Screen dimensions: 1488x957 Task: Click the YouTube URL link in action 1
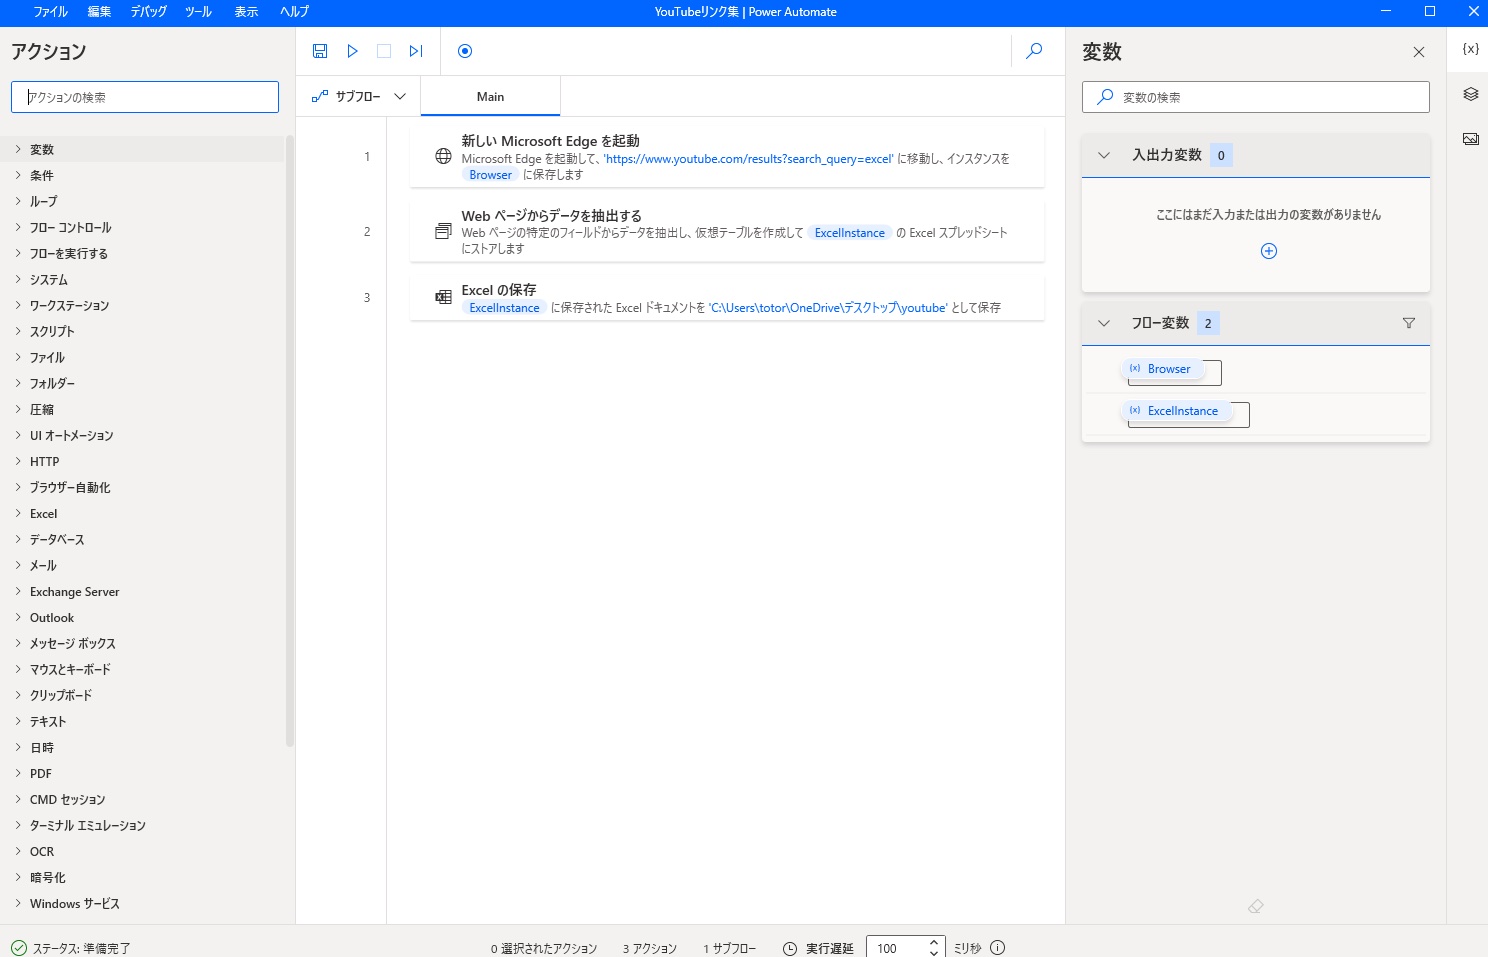[x=748, y=159]
